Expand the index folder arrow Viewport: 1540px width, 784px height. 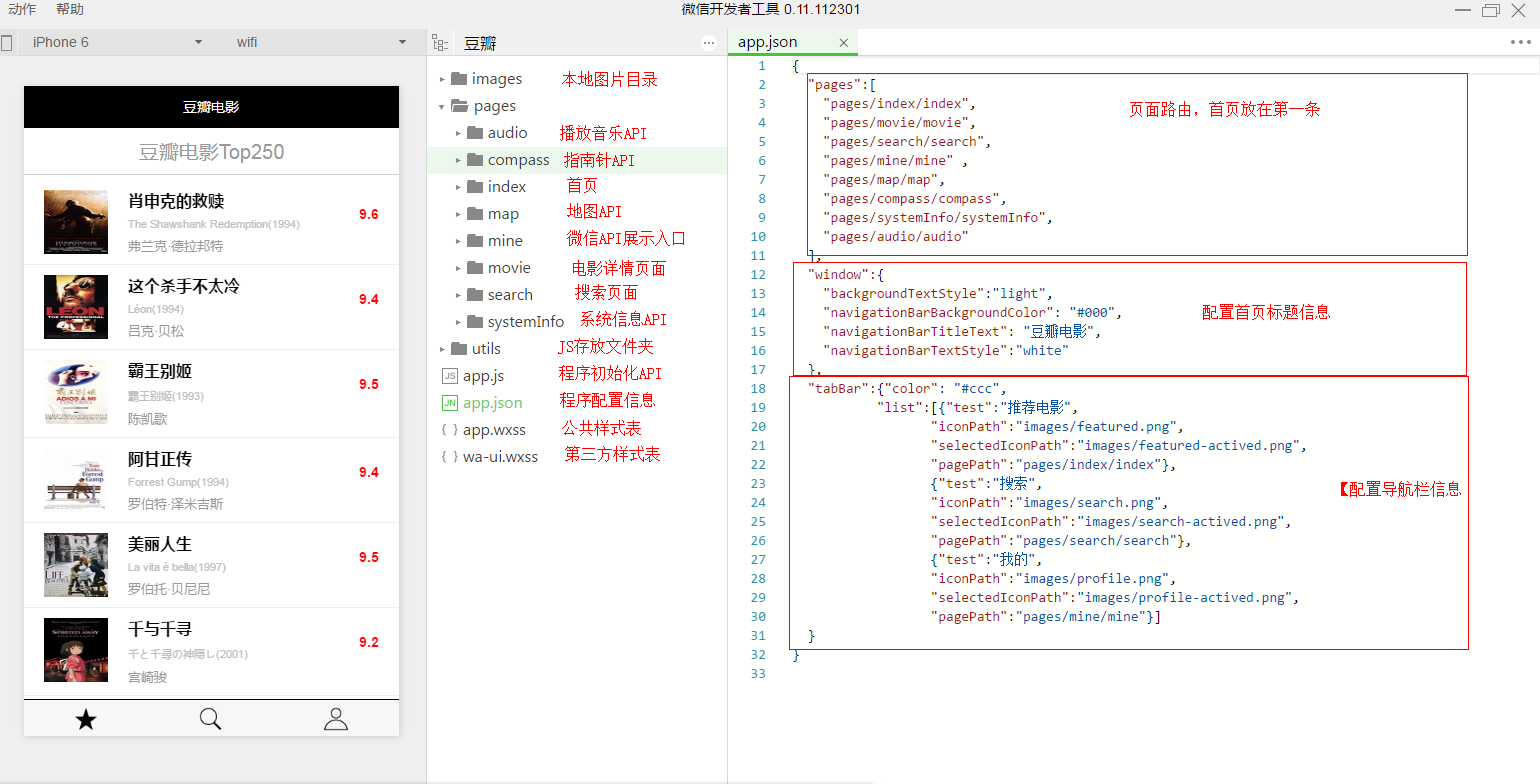(458, 187)
